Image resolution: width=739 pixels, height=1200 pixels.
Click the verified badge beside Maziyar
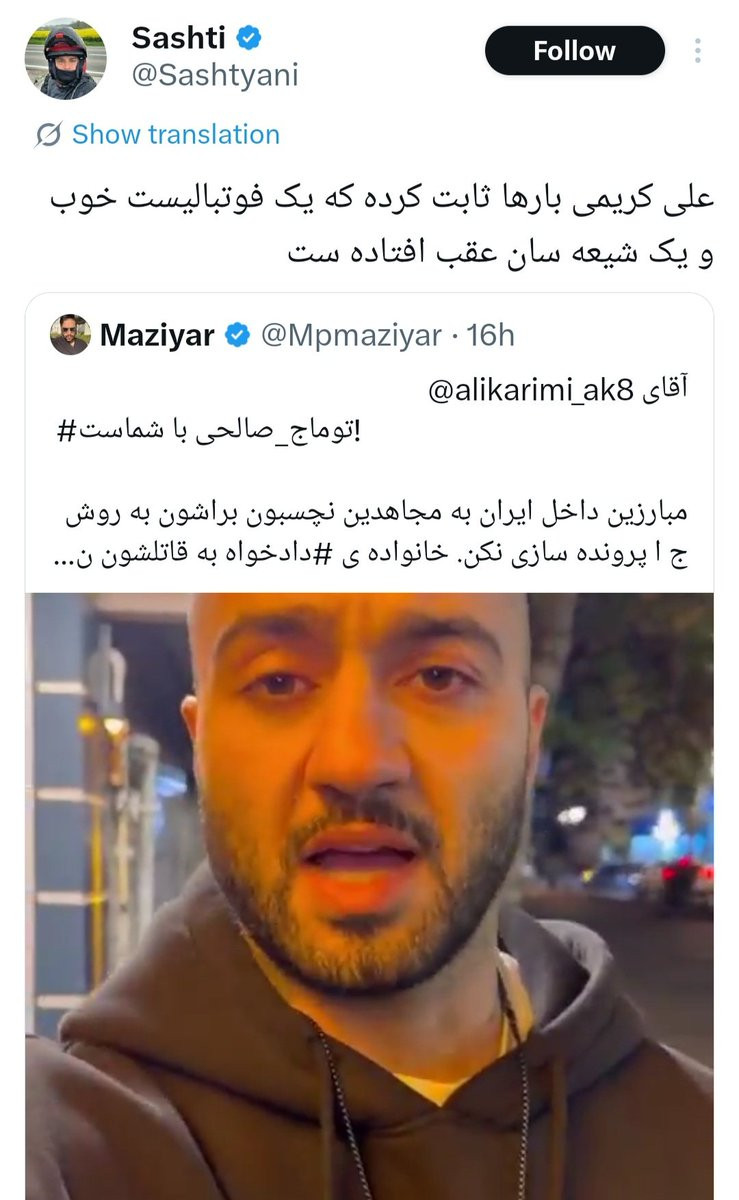click(x=238, y=336)
